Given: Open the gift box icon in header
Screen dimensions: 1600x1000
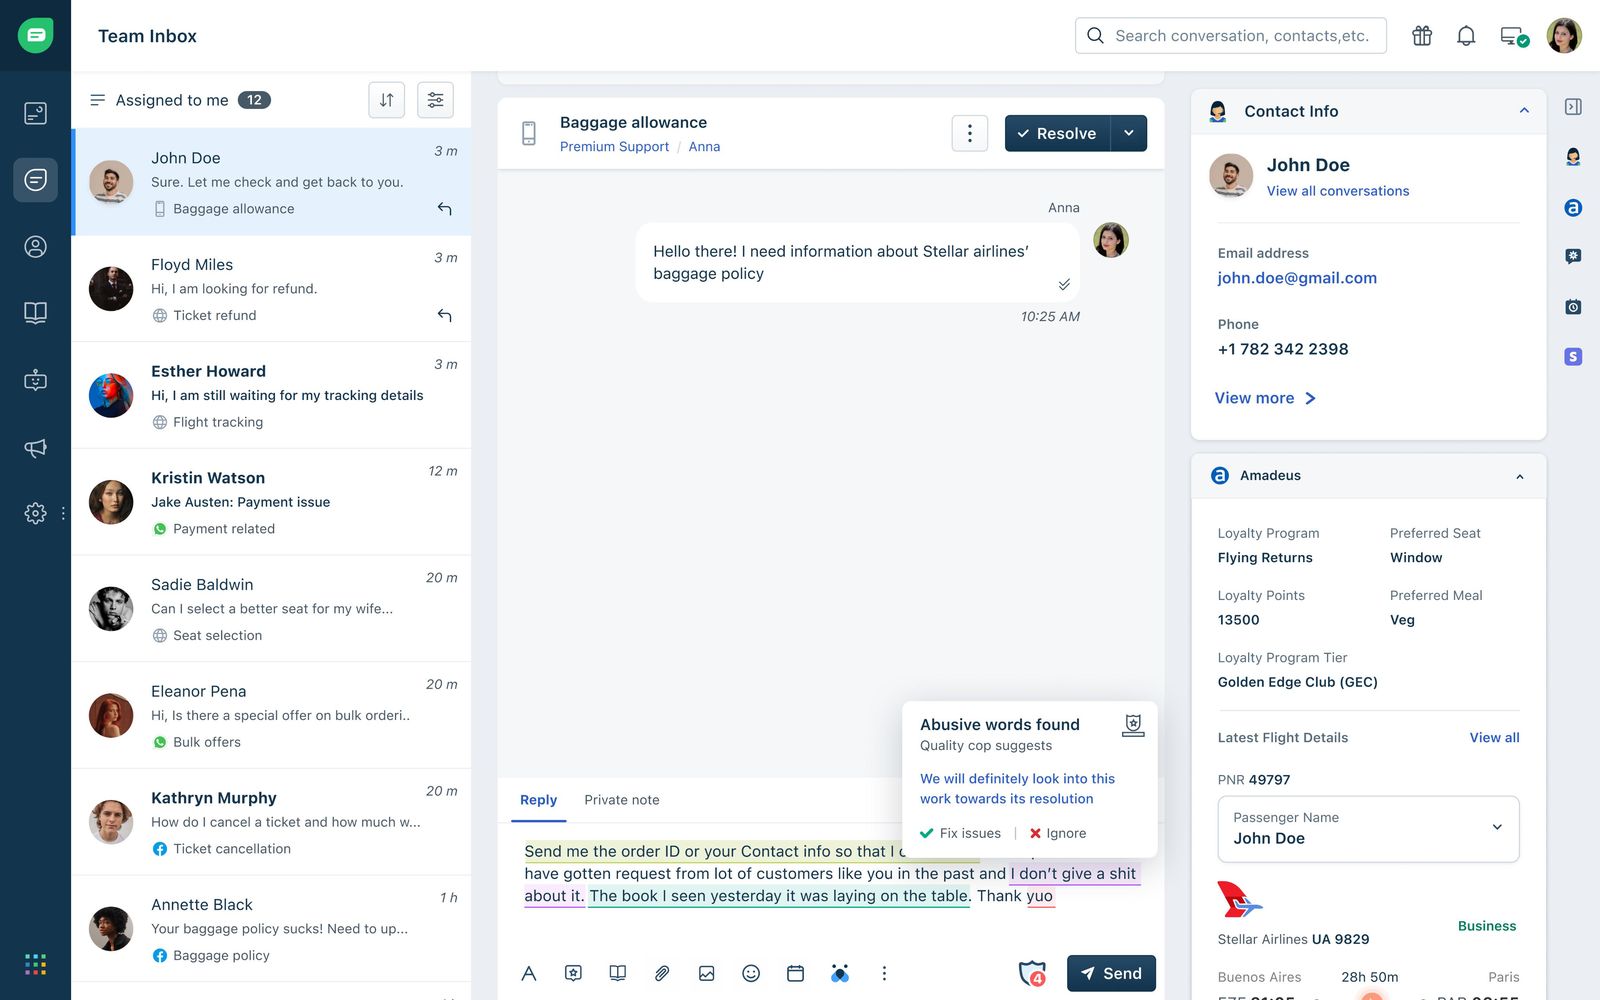Looking at the screenshot, I should 1422,36.
